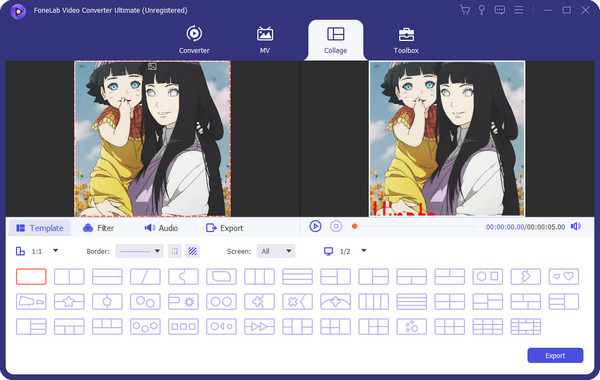Click the right preview image
The image size is (600, 380).
(x=447, y=139)
